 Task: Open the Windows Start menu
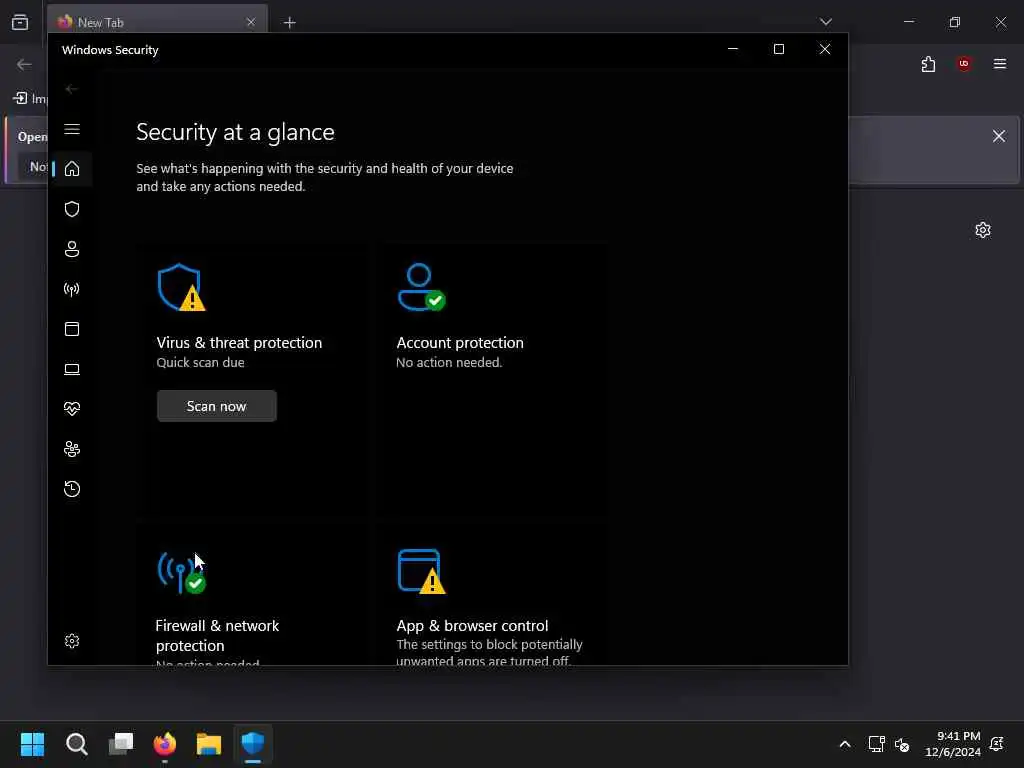[33, 744]
